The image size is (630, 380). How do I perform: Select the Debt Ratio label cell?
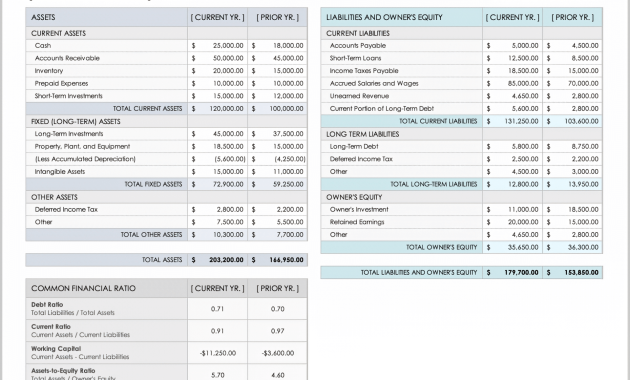click(106, 308)
